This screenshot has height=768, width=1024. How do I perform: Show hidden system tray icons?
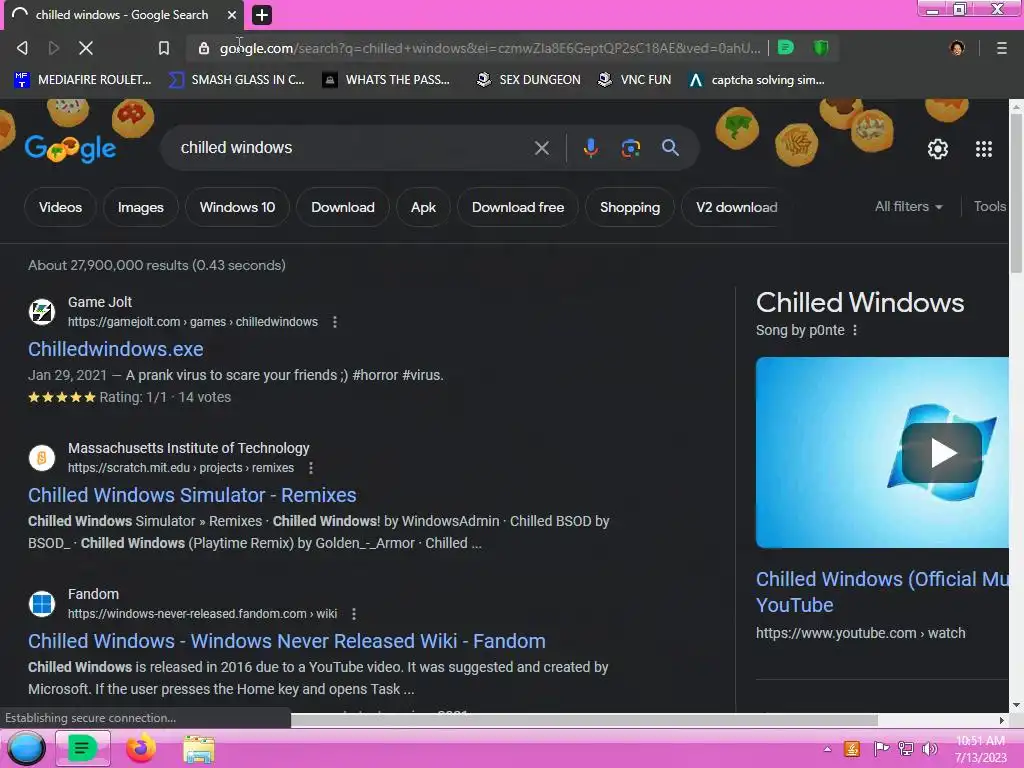click(x=827, y=749)
